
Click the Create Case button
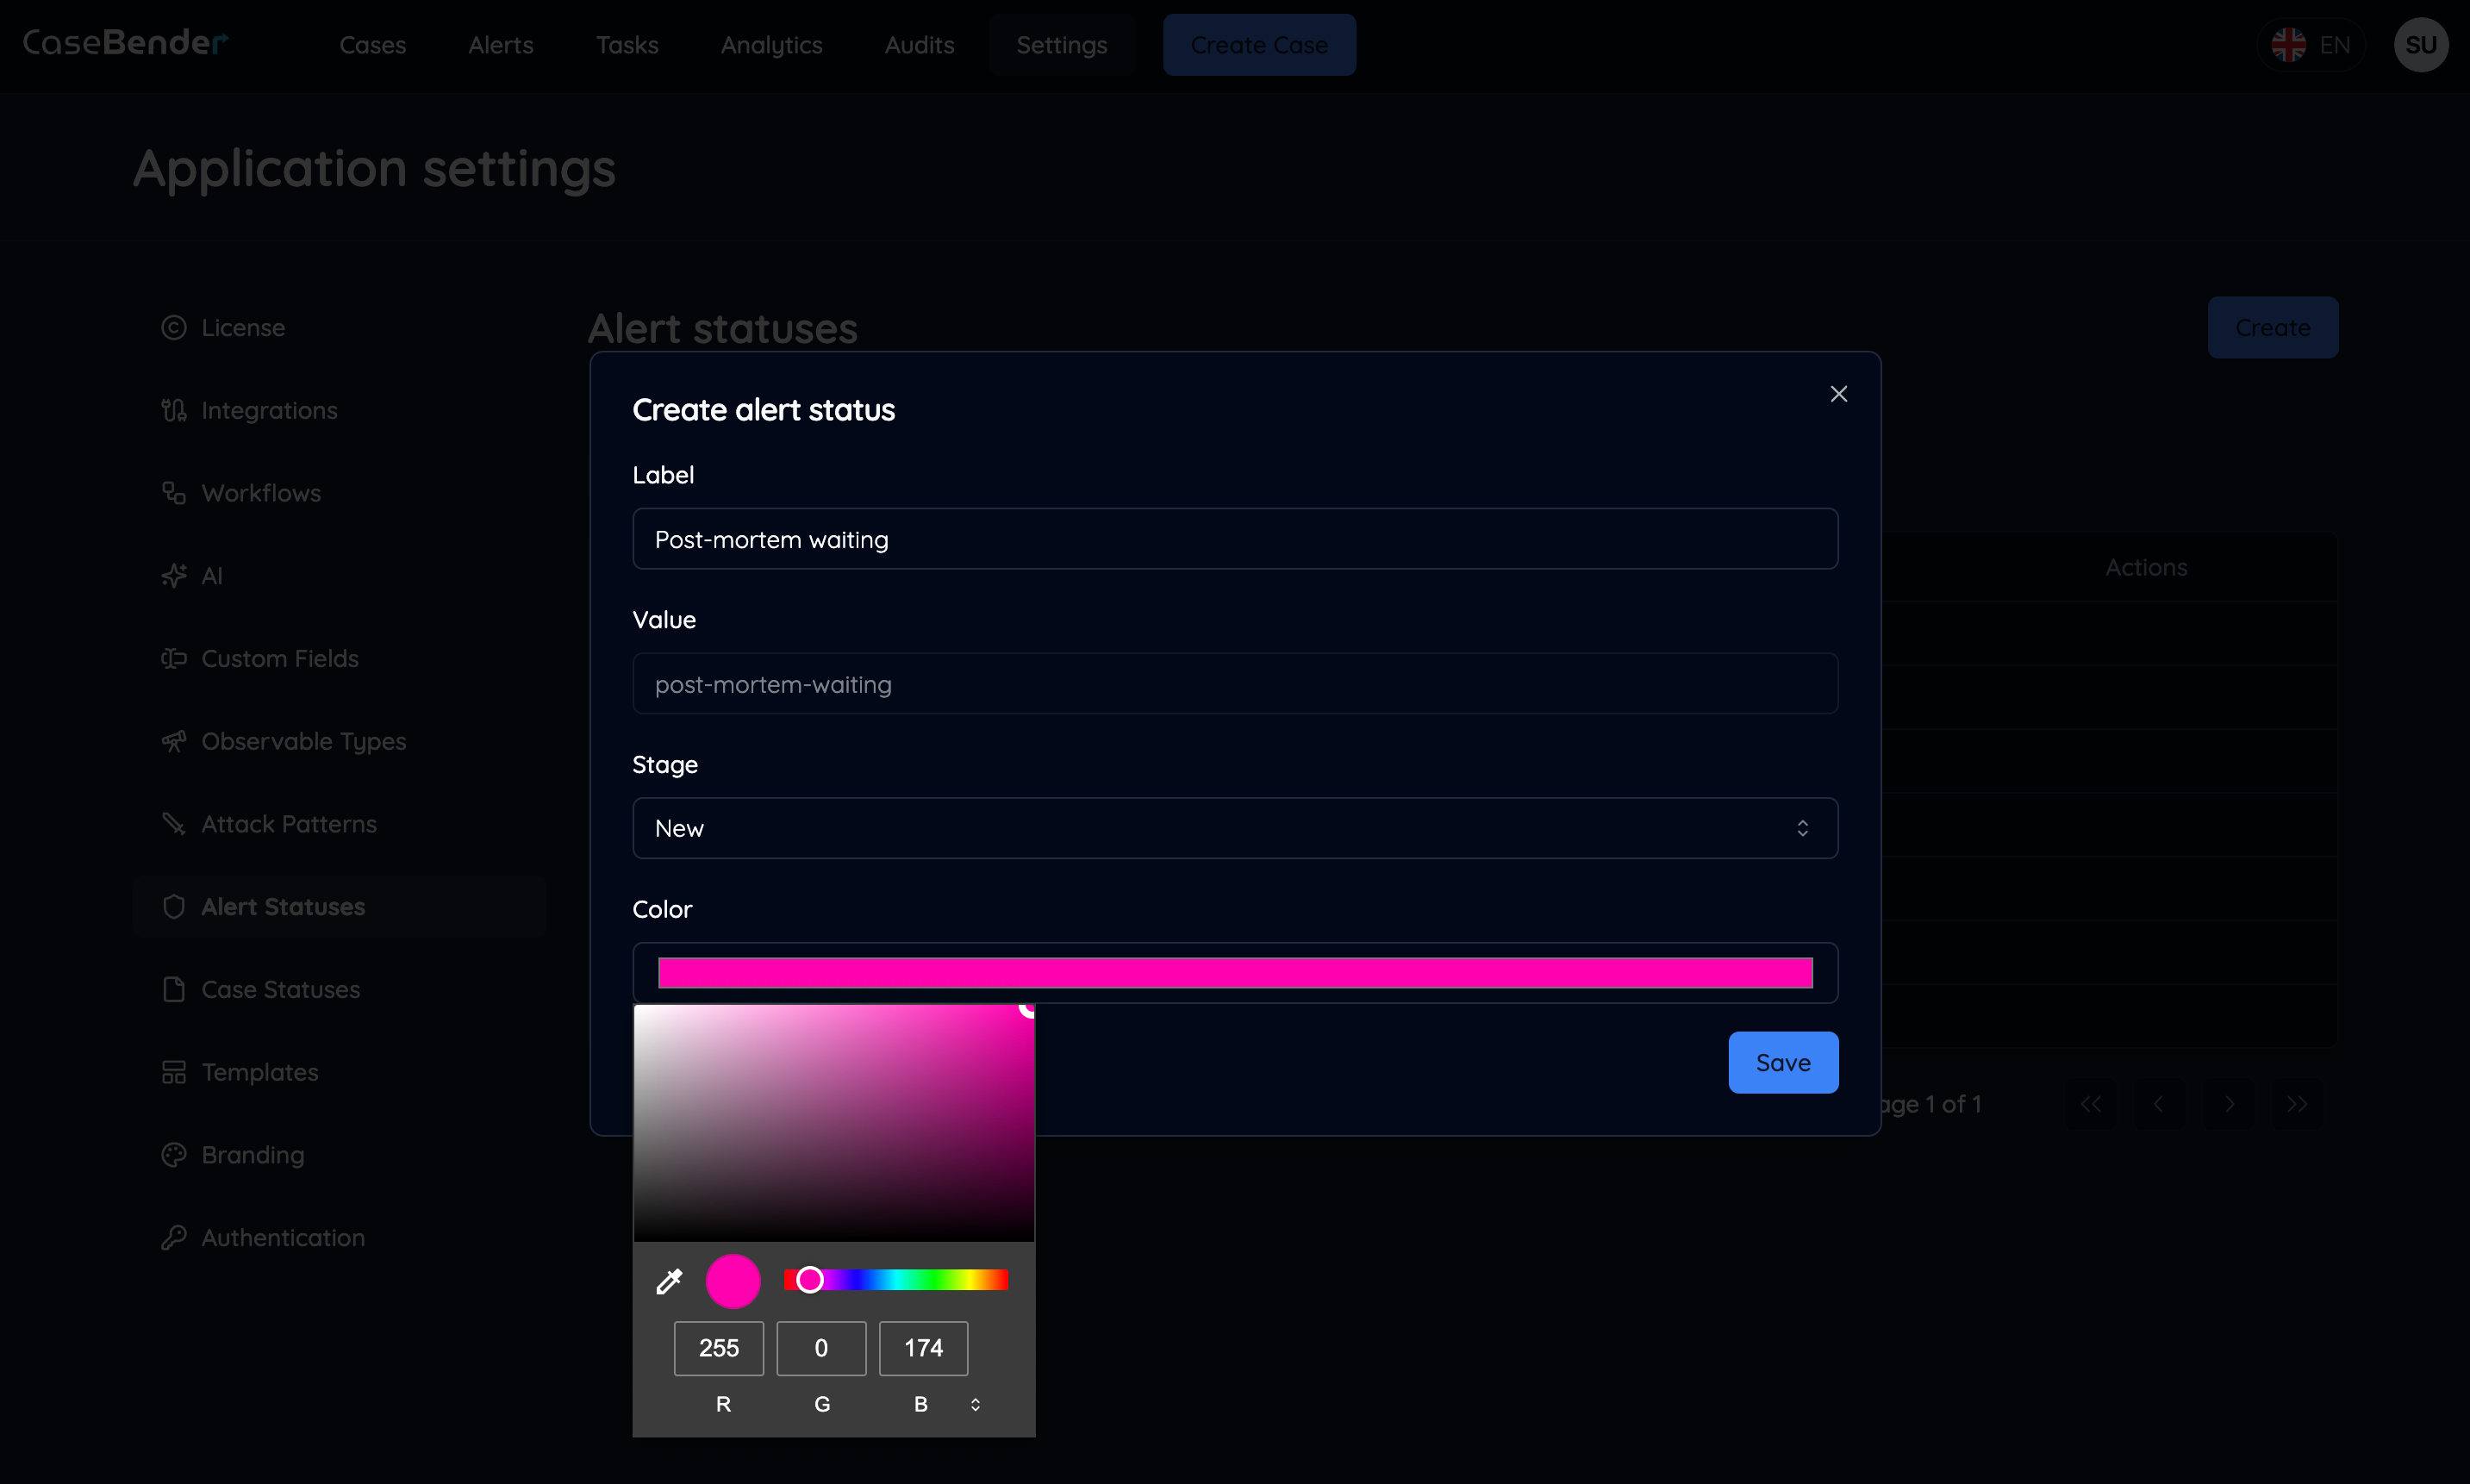(x=1259, y=44)
